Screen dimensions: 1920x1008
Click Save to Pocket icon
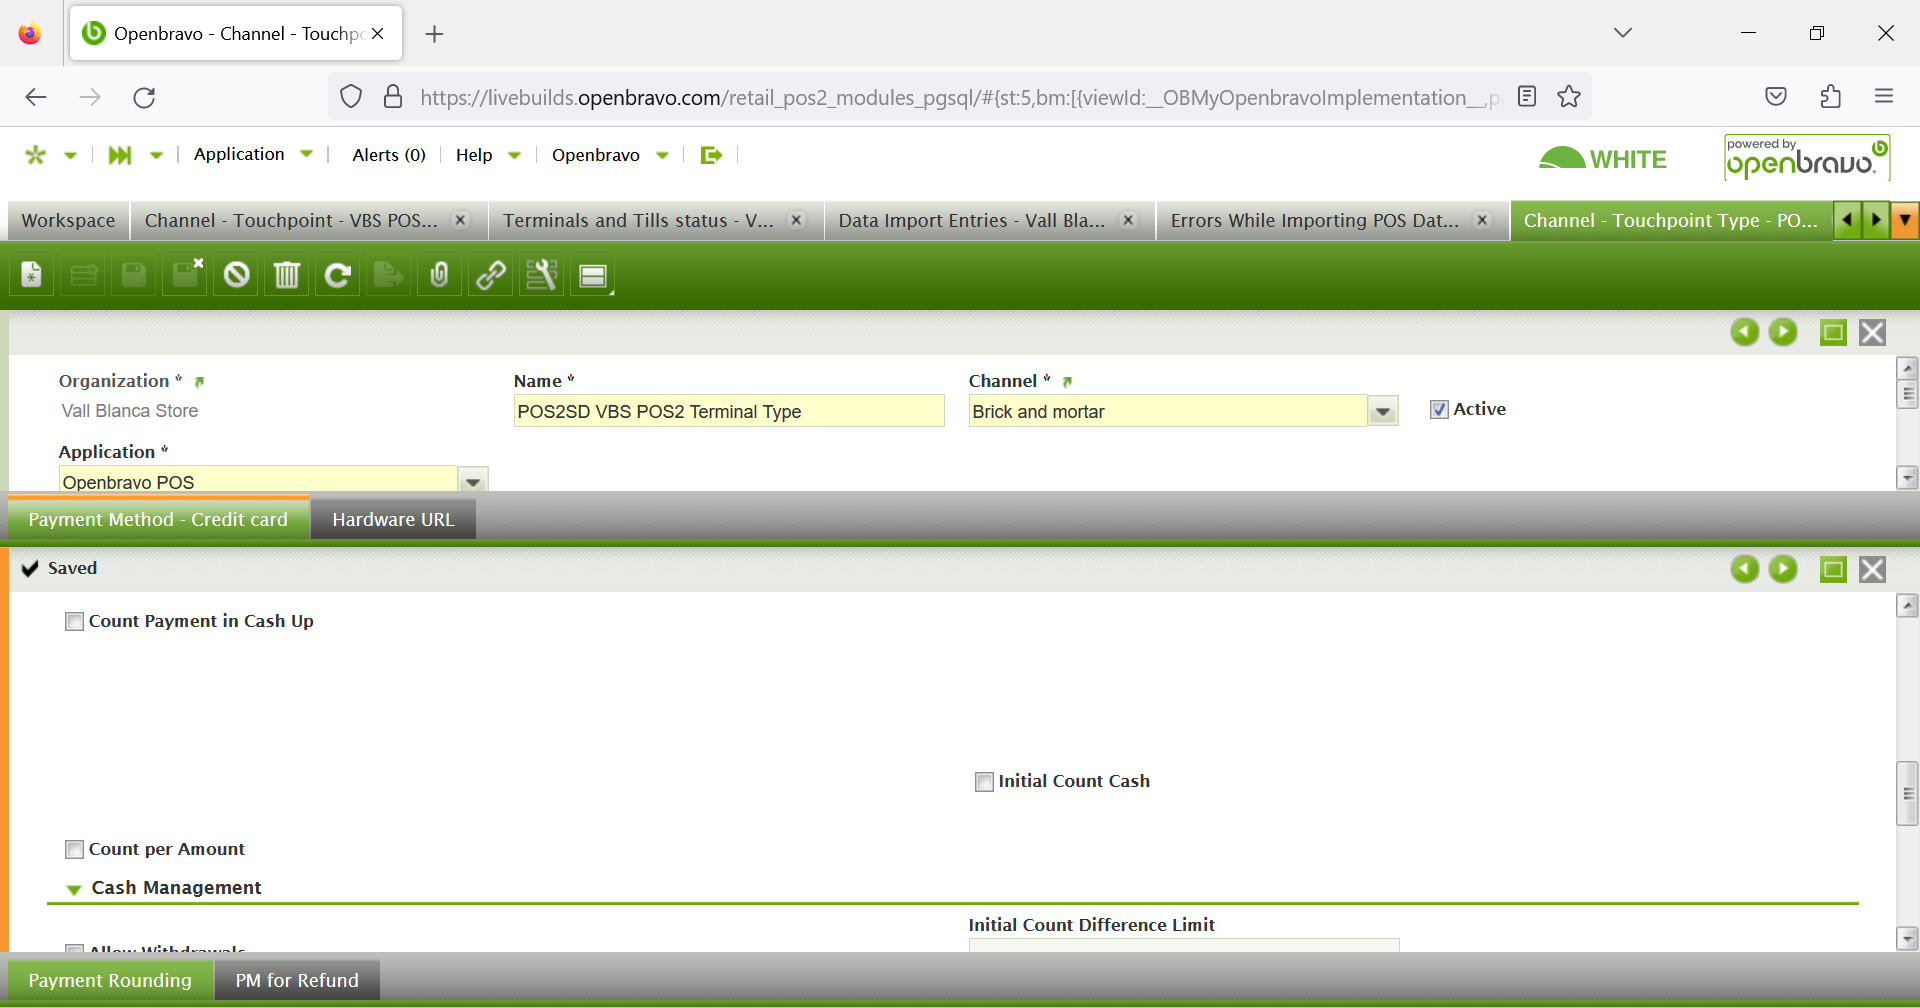(1776, 97)
